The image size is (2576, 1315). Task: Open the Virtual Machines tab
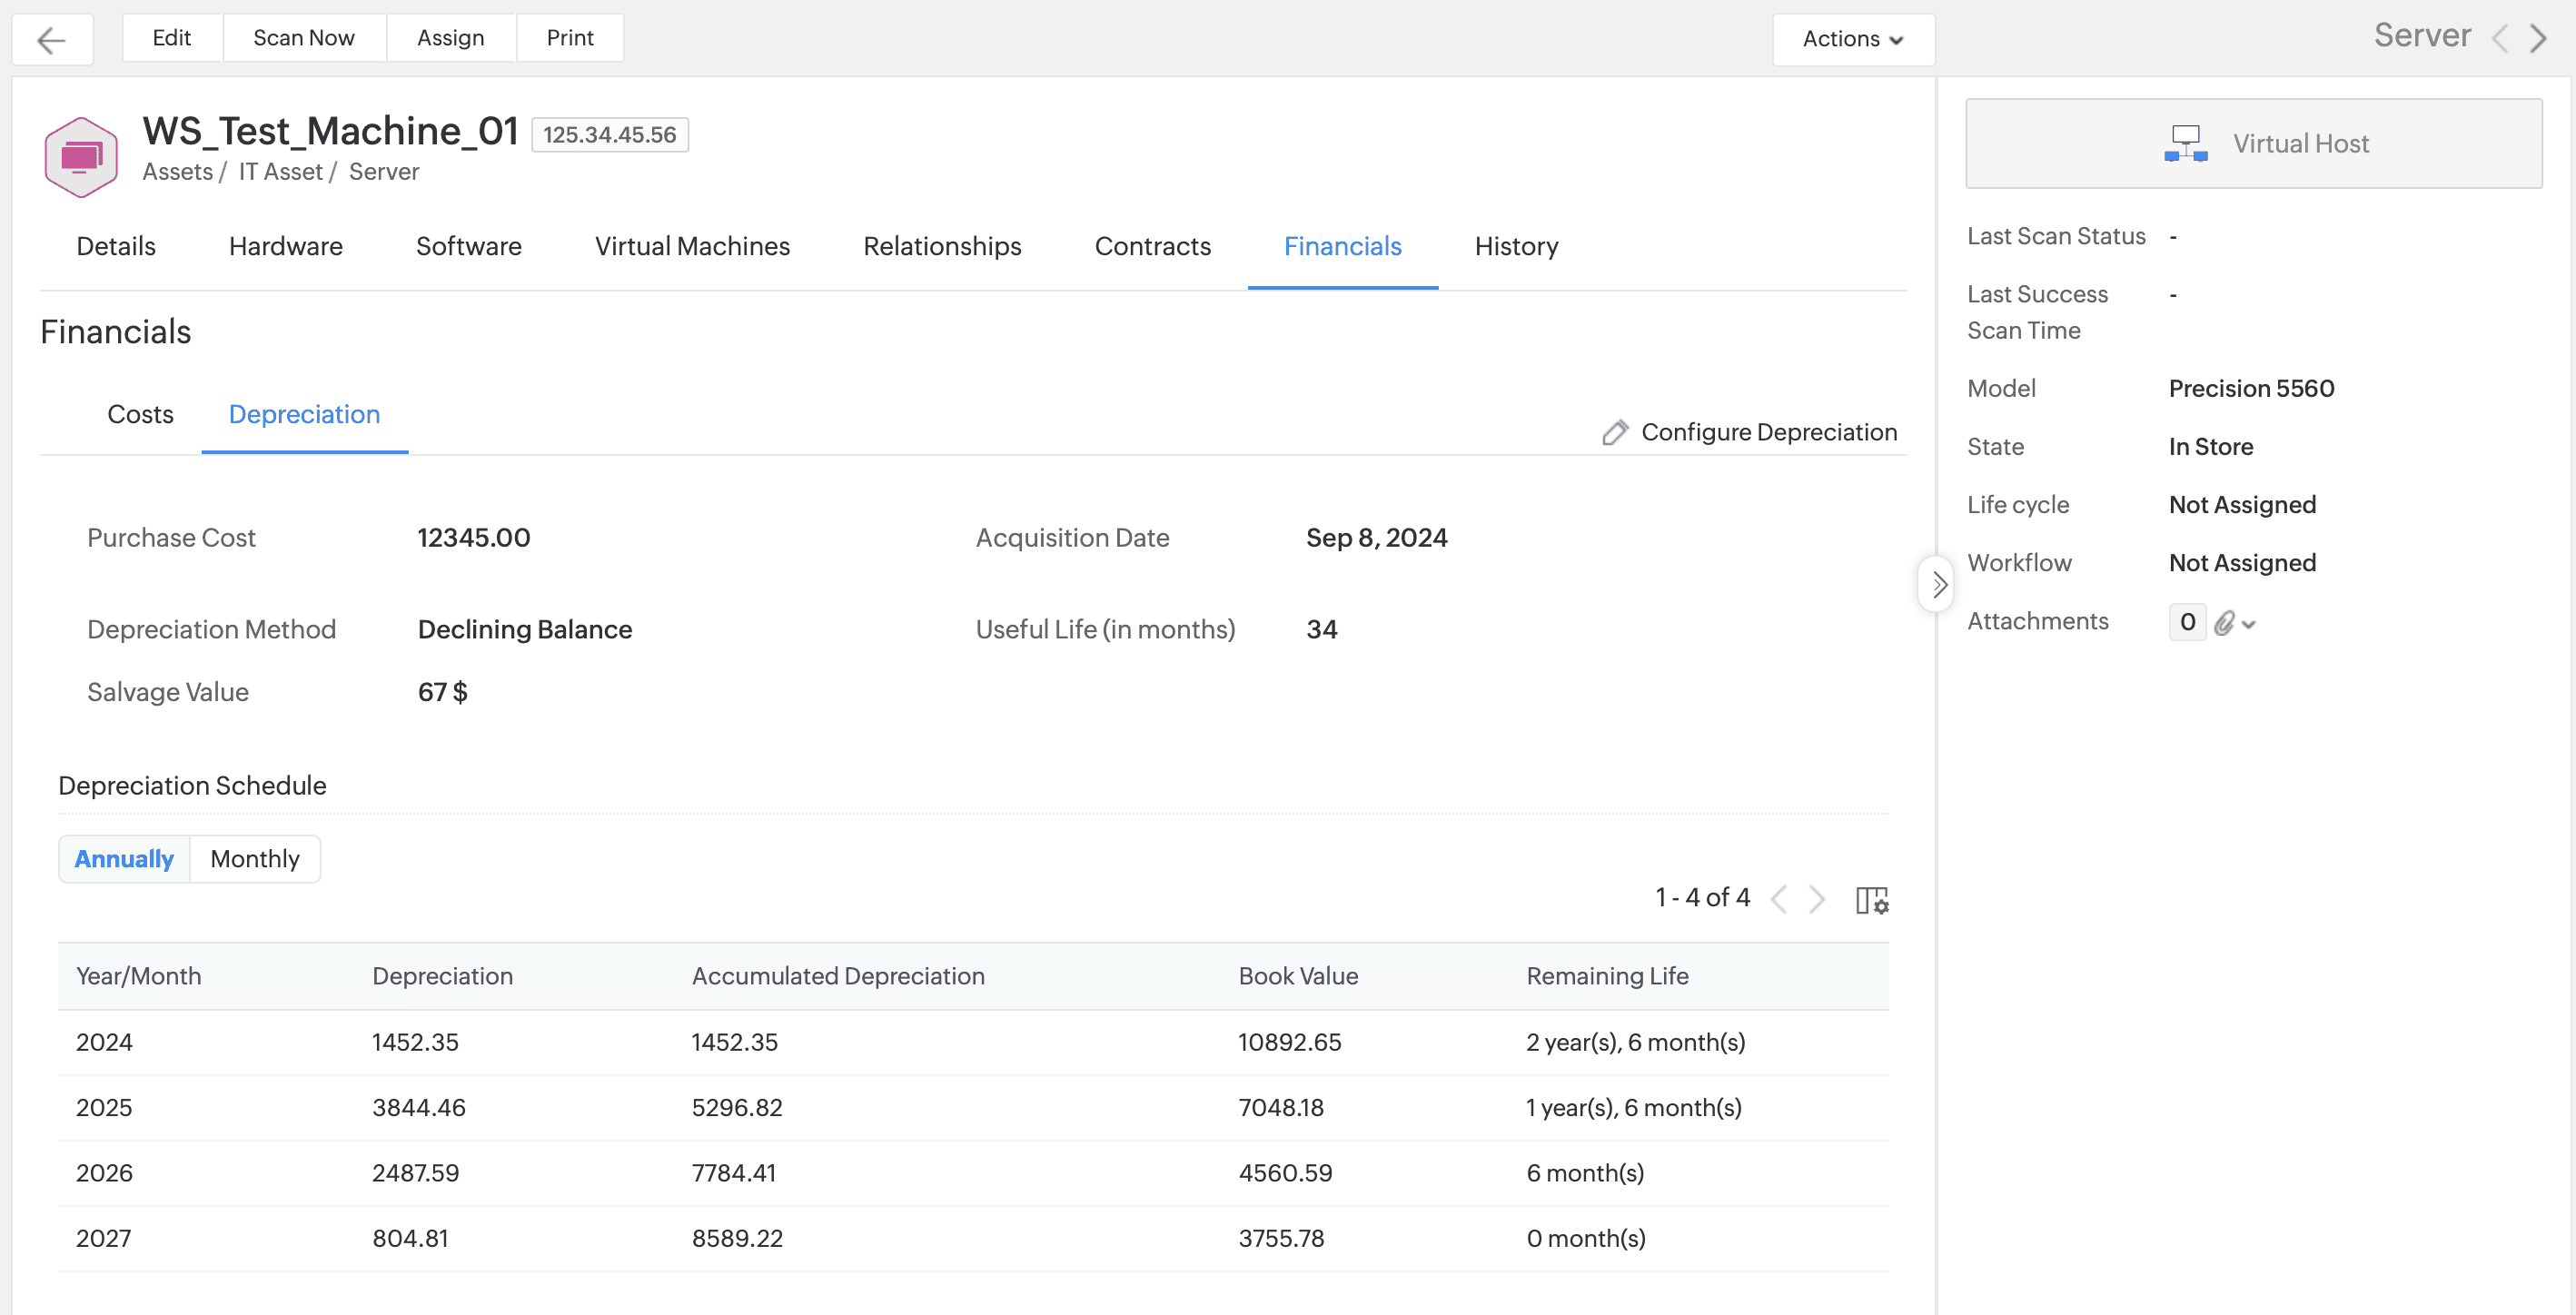[x=692, y=246]
